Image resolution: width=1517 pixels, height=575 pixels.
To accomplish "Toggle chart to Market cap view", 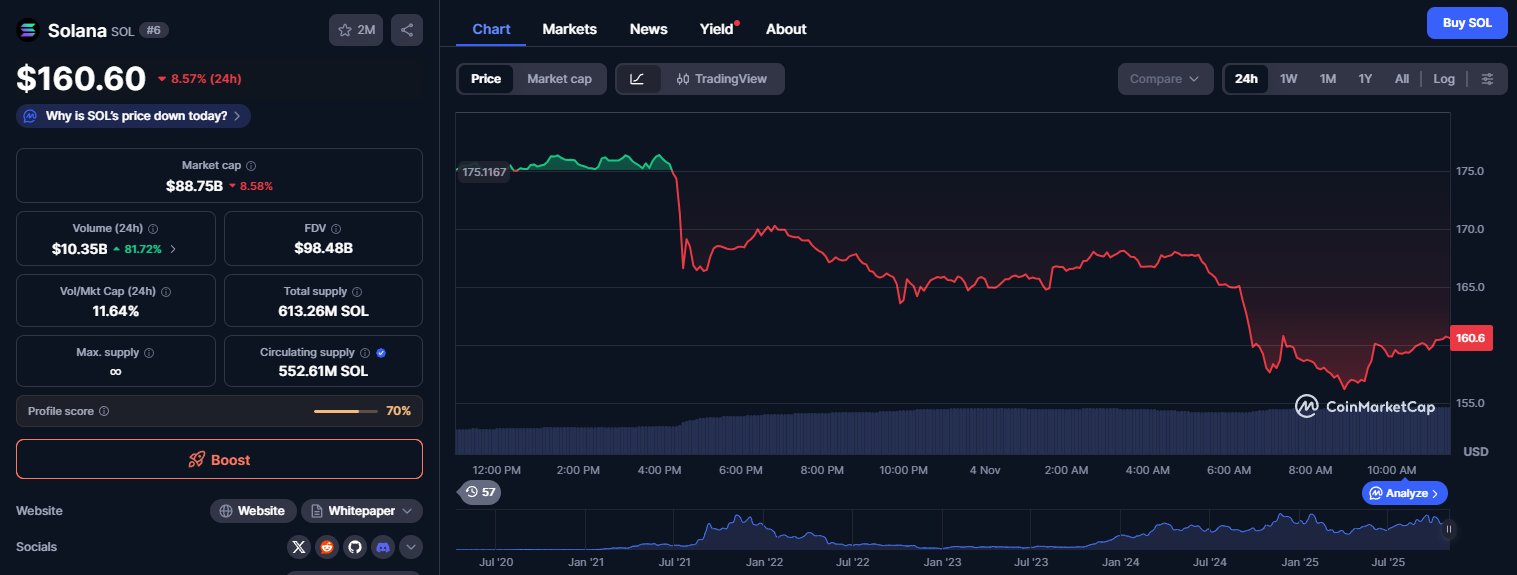I will pos(559,79).
